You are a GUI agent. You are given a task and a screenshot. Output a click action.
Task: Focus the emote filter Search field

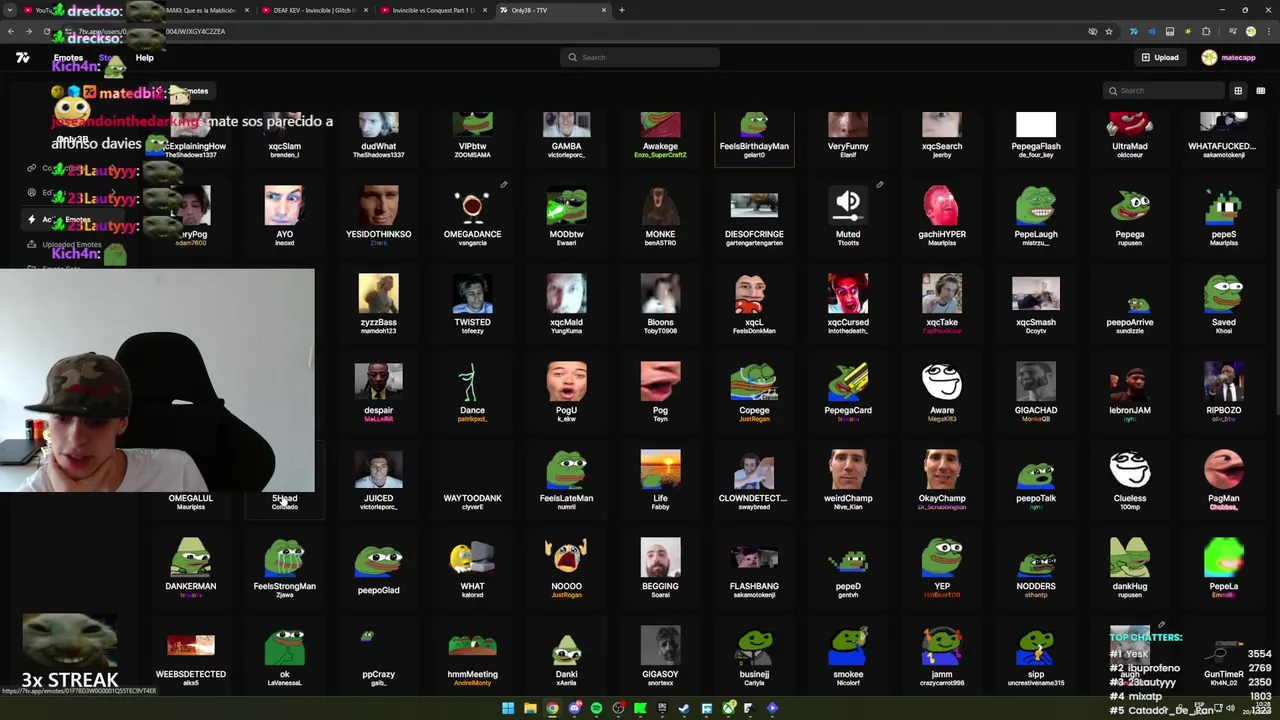(1163, 91)
